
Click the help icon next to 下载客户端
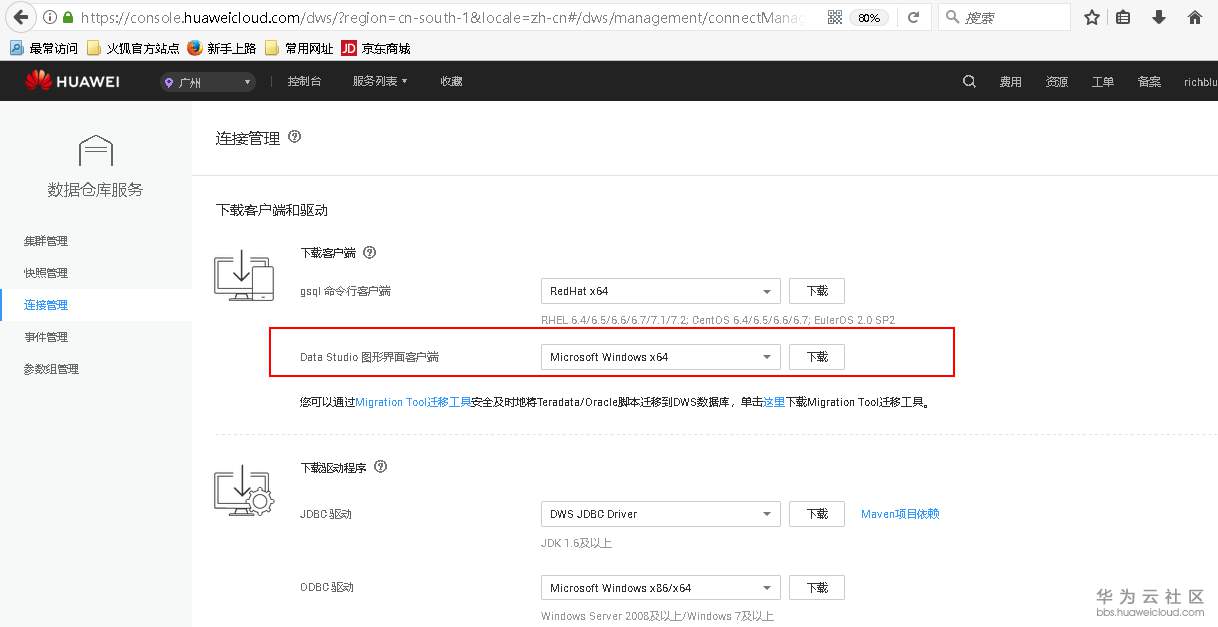click(369, 252)
